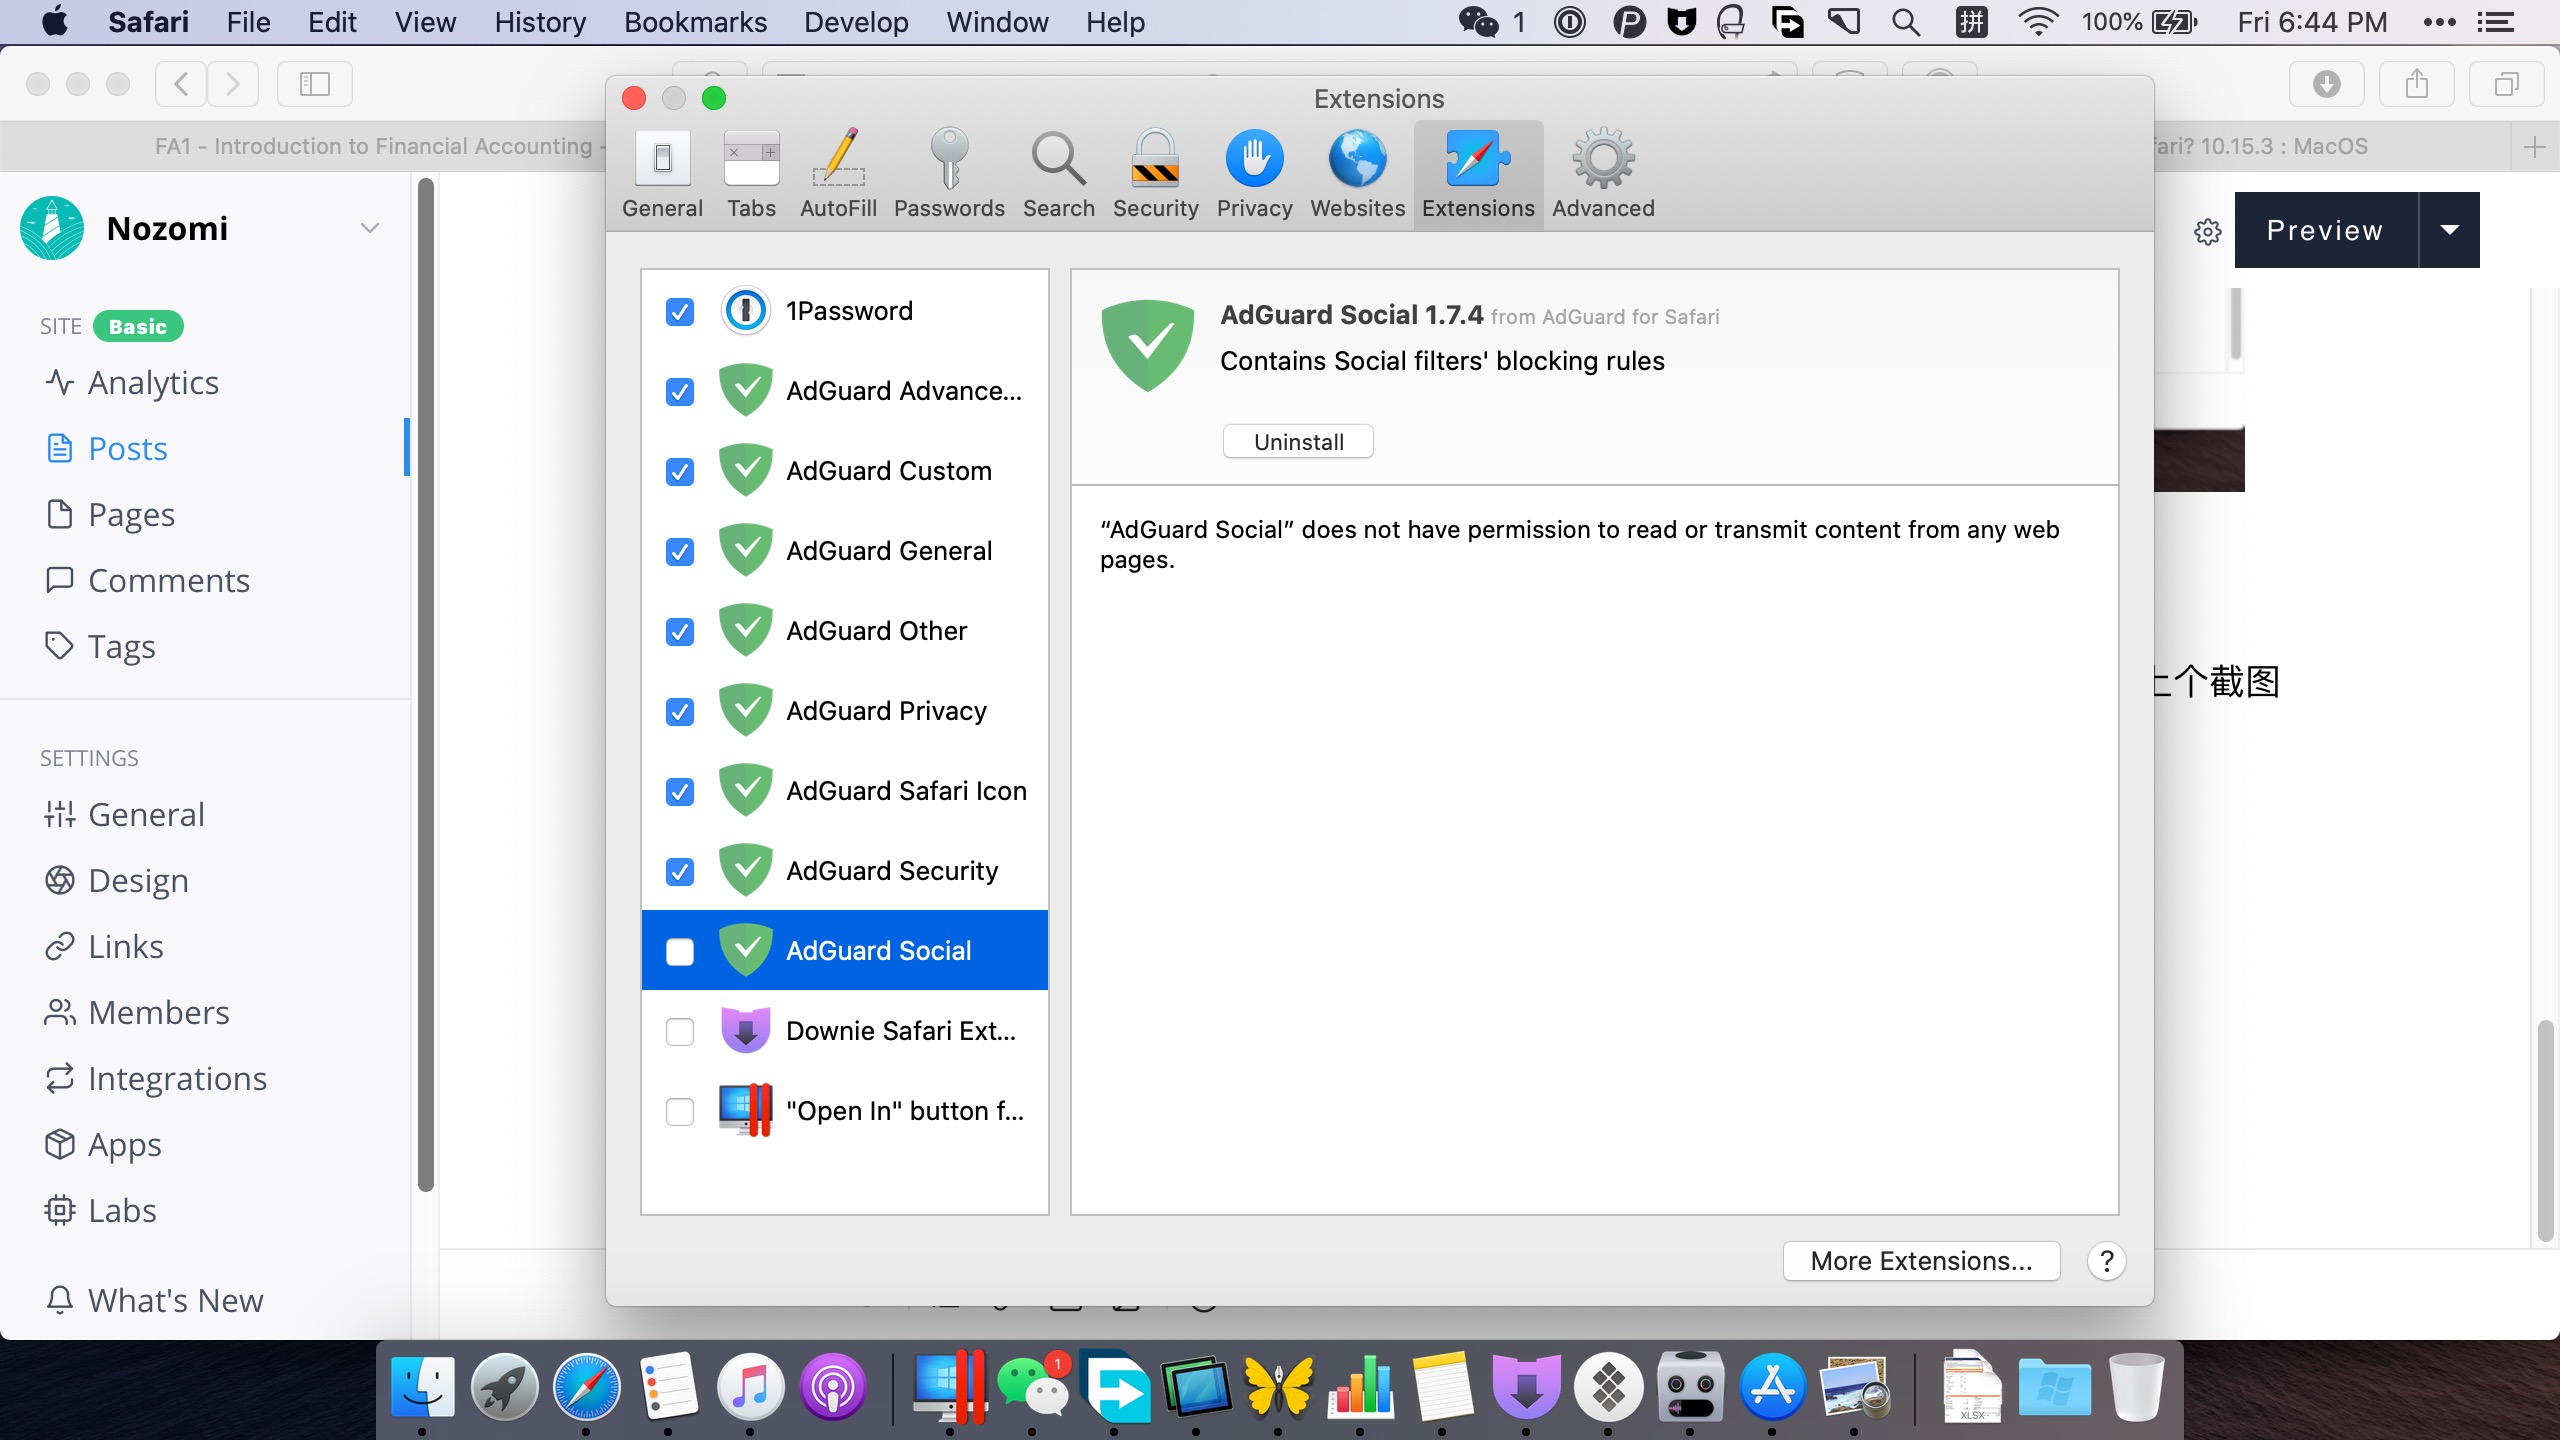
Task: Uncheck the AdGuard Other checkbox
Action: tap(680, 632)
